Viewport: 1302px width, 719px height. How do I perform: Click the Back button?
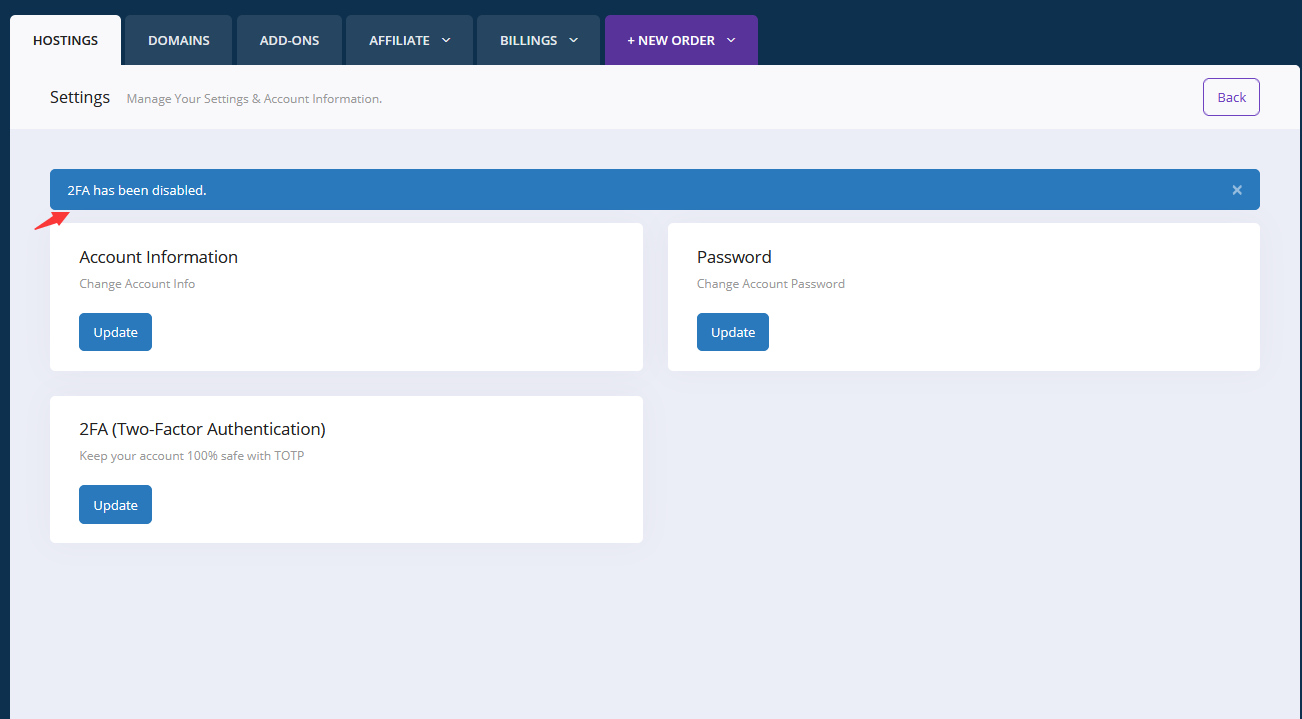point(1231,97)
